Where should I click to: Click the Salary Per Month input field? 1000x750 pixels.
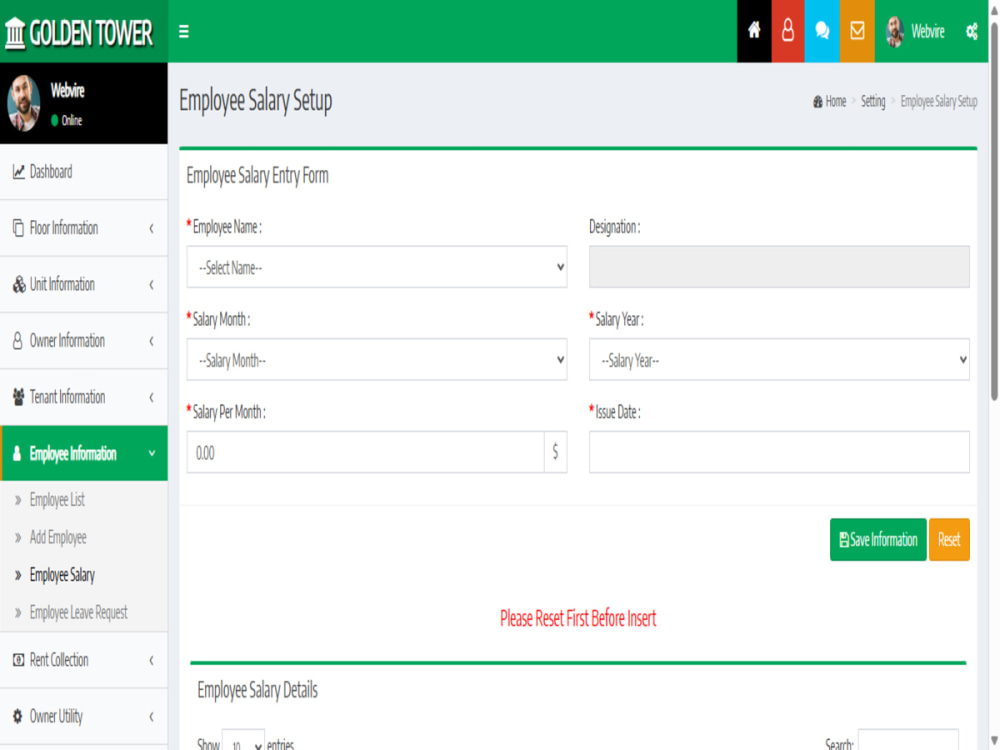[x=365, y=452]
